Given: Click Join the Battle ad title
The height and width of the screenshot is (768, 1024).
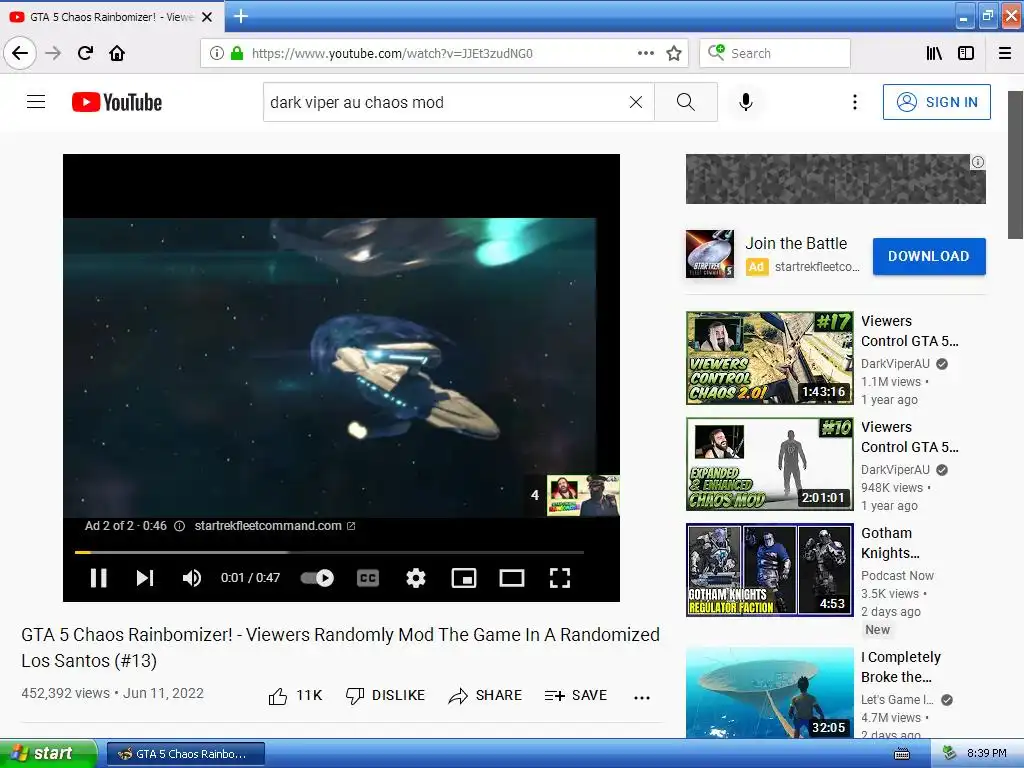Looking at the screenshot, I should [796, 244].
